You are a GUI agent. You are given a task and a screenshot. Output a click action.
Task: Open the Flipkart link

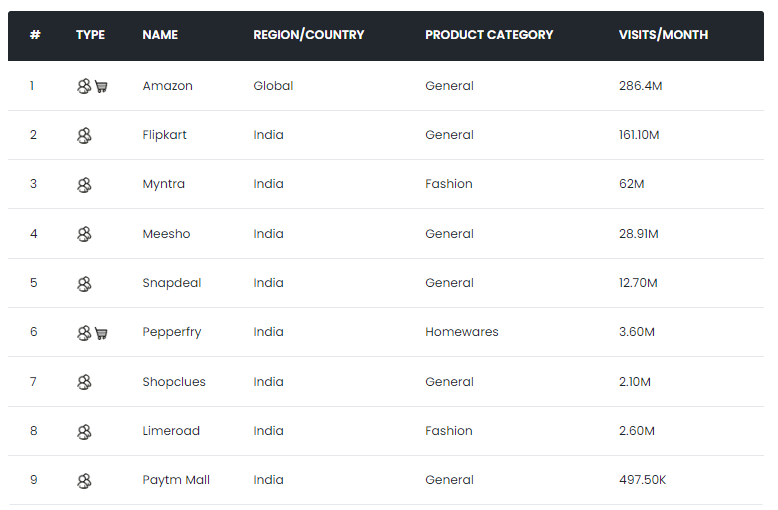(x=164, y=135)
